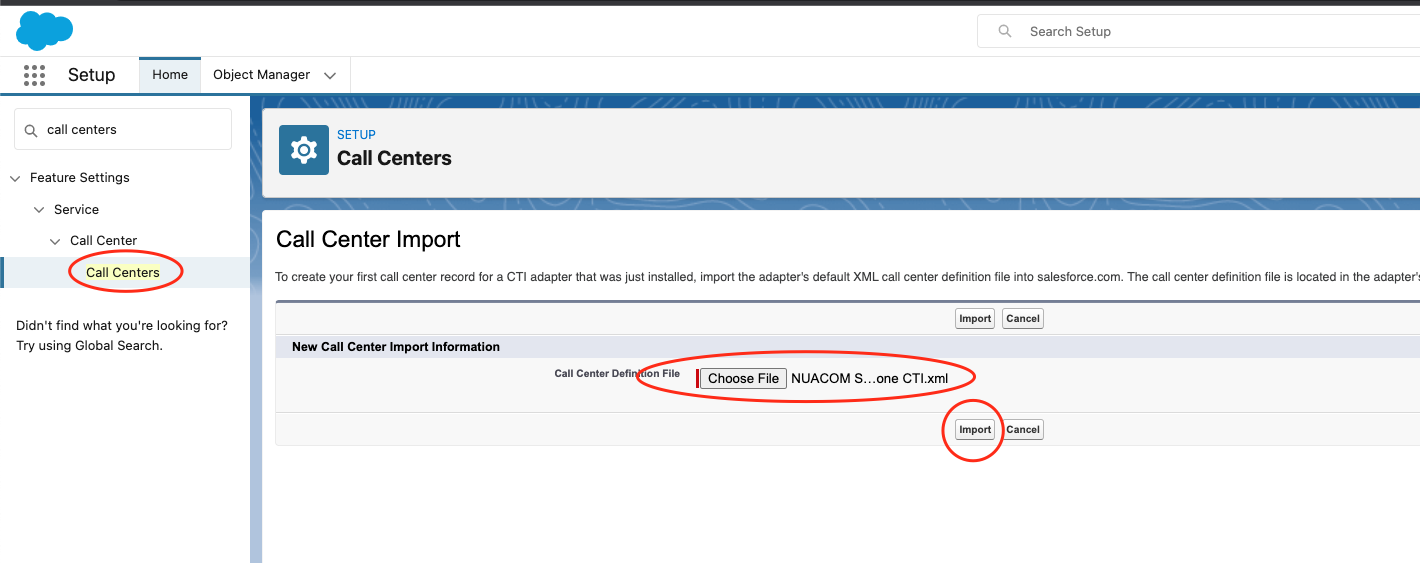Click the top Cancel button
Screen dimensions: 1420x563
coord(1023,319)
